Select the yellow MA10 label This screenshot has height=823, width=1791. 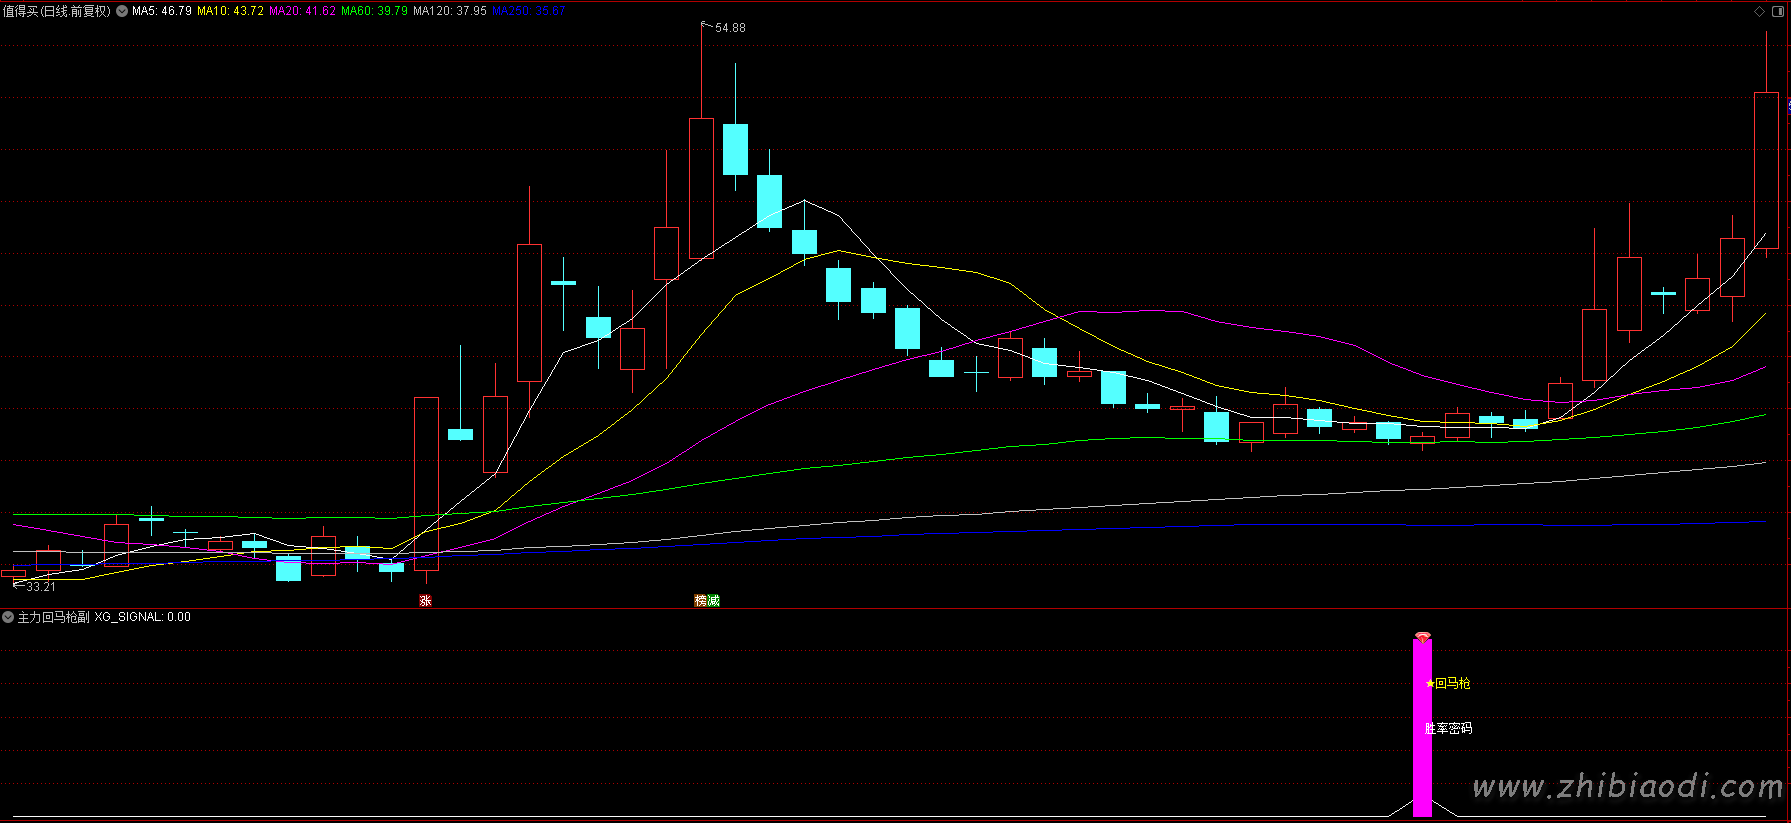(230, 11)
